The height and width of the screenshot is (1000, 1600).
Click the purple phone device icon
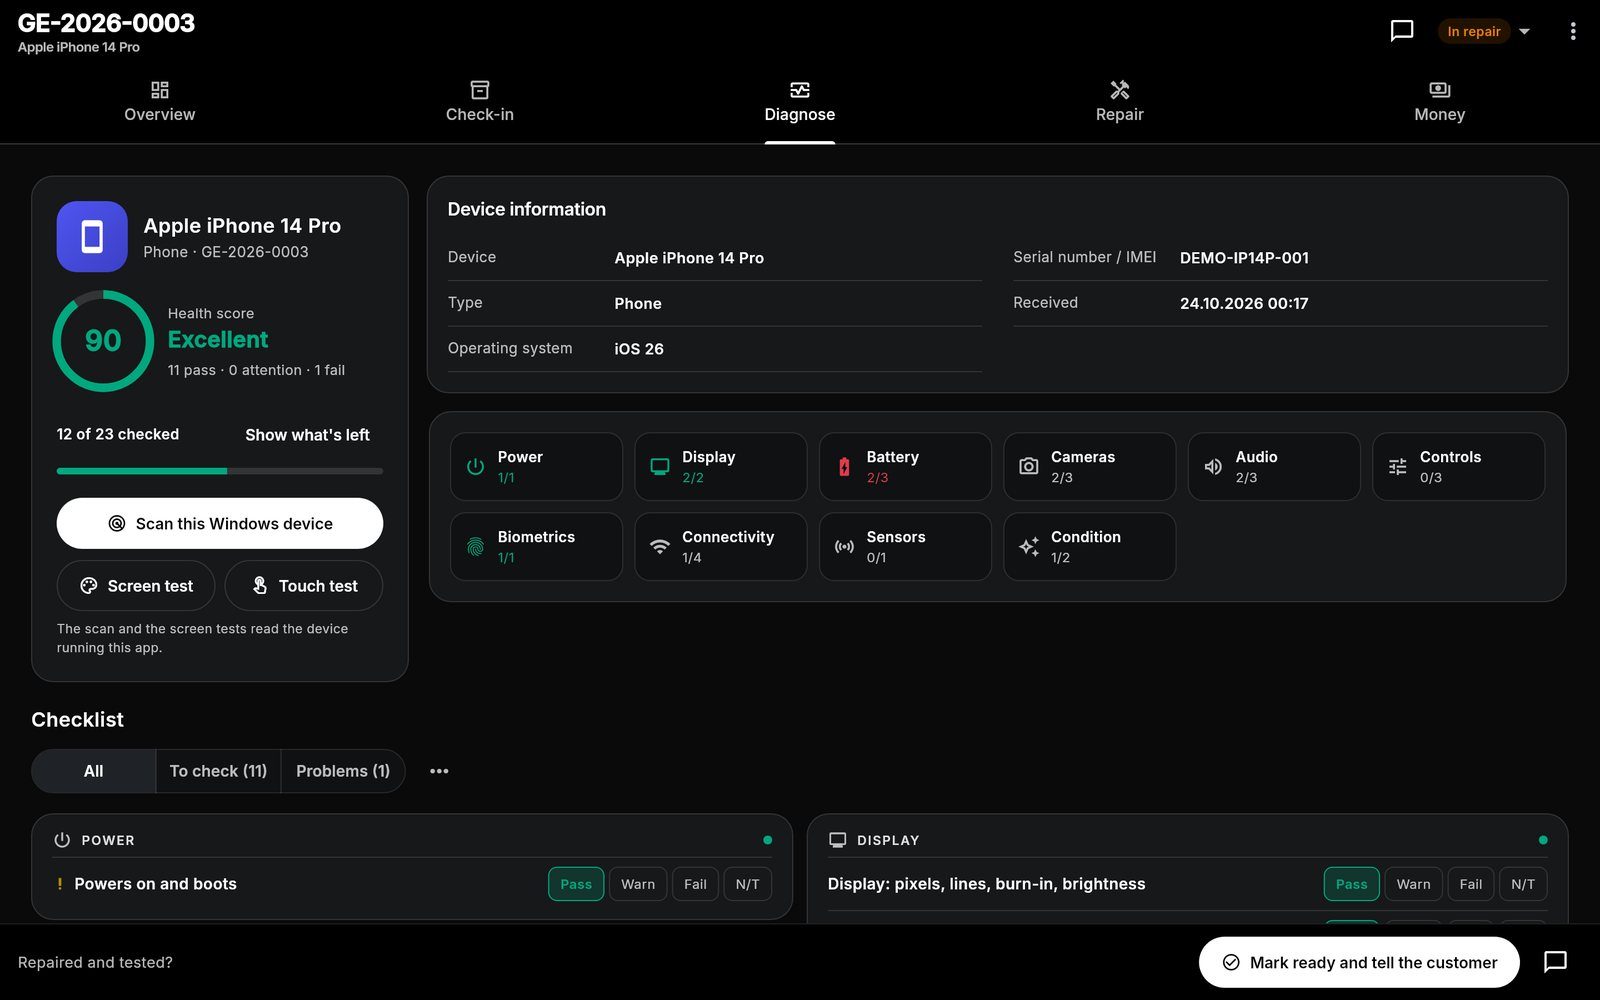(x=92, y=237)
